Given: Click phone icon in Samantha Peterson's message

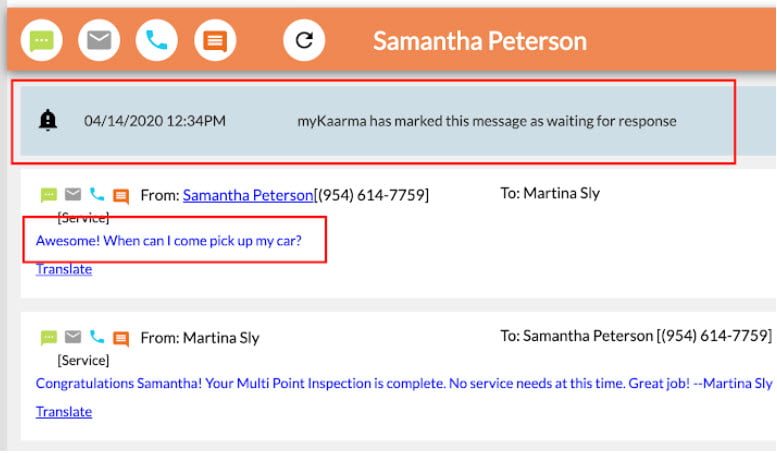Looking at the screenshot, I should tap(97, 194).
